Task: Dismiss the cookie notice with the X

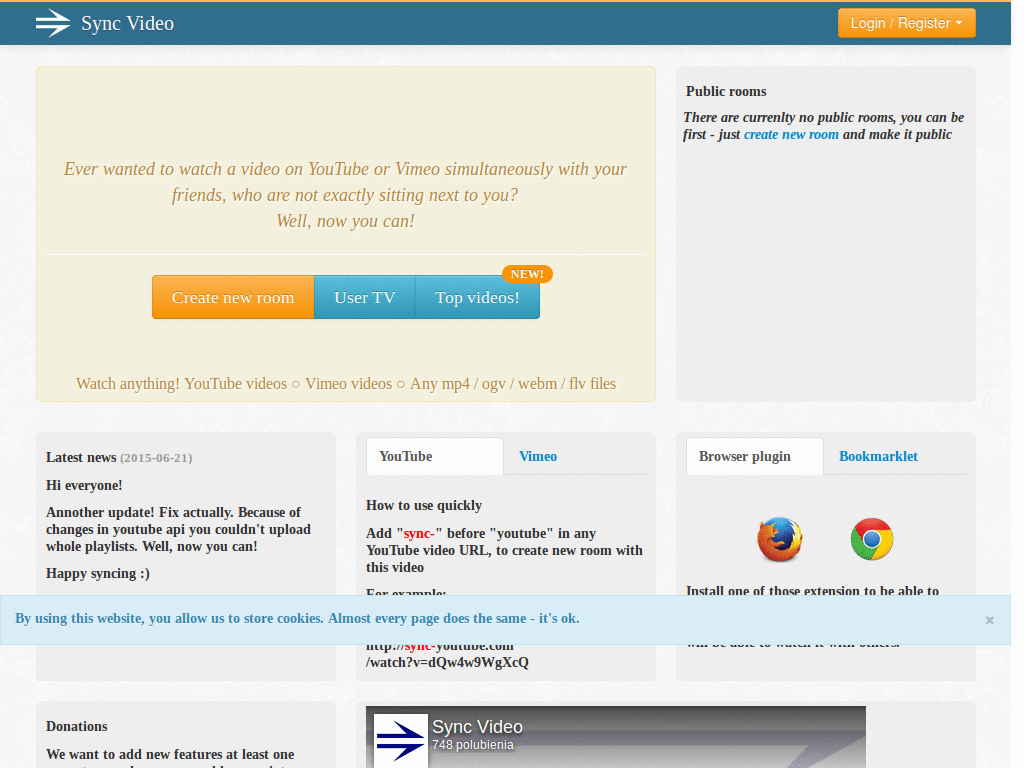Action: [x=989, y=620]
